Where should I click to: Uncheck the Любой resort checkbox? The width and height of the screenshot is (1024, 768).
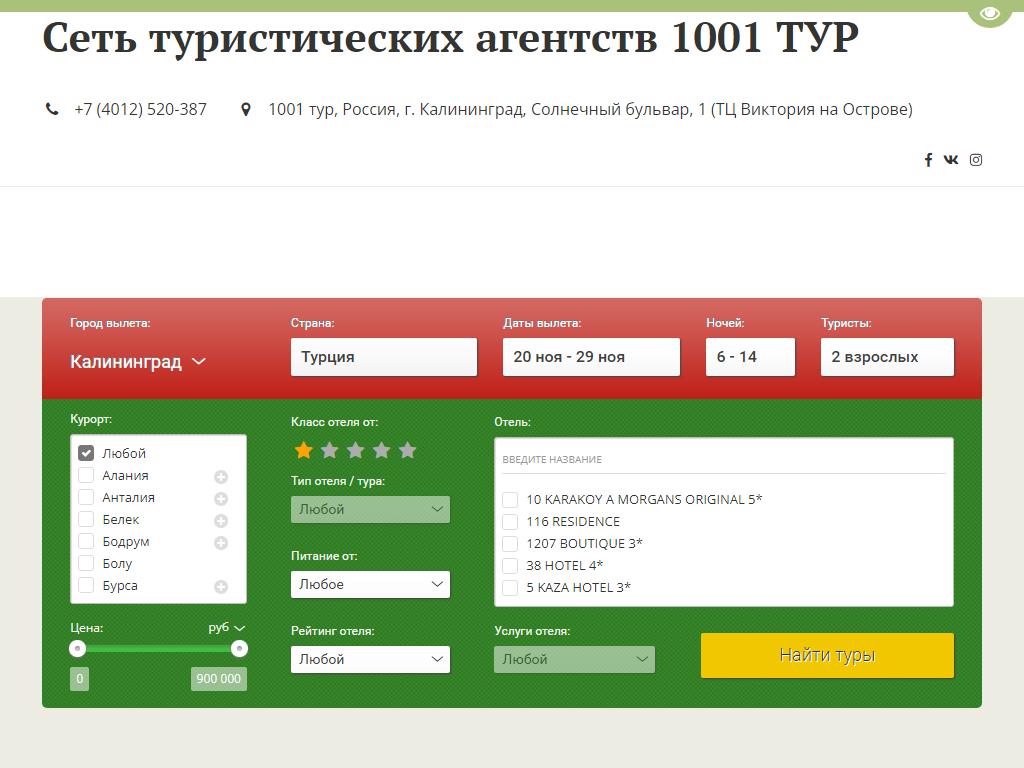click(86, 453)
